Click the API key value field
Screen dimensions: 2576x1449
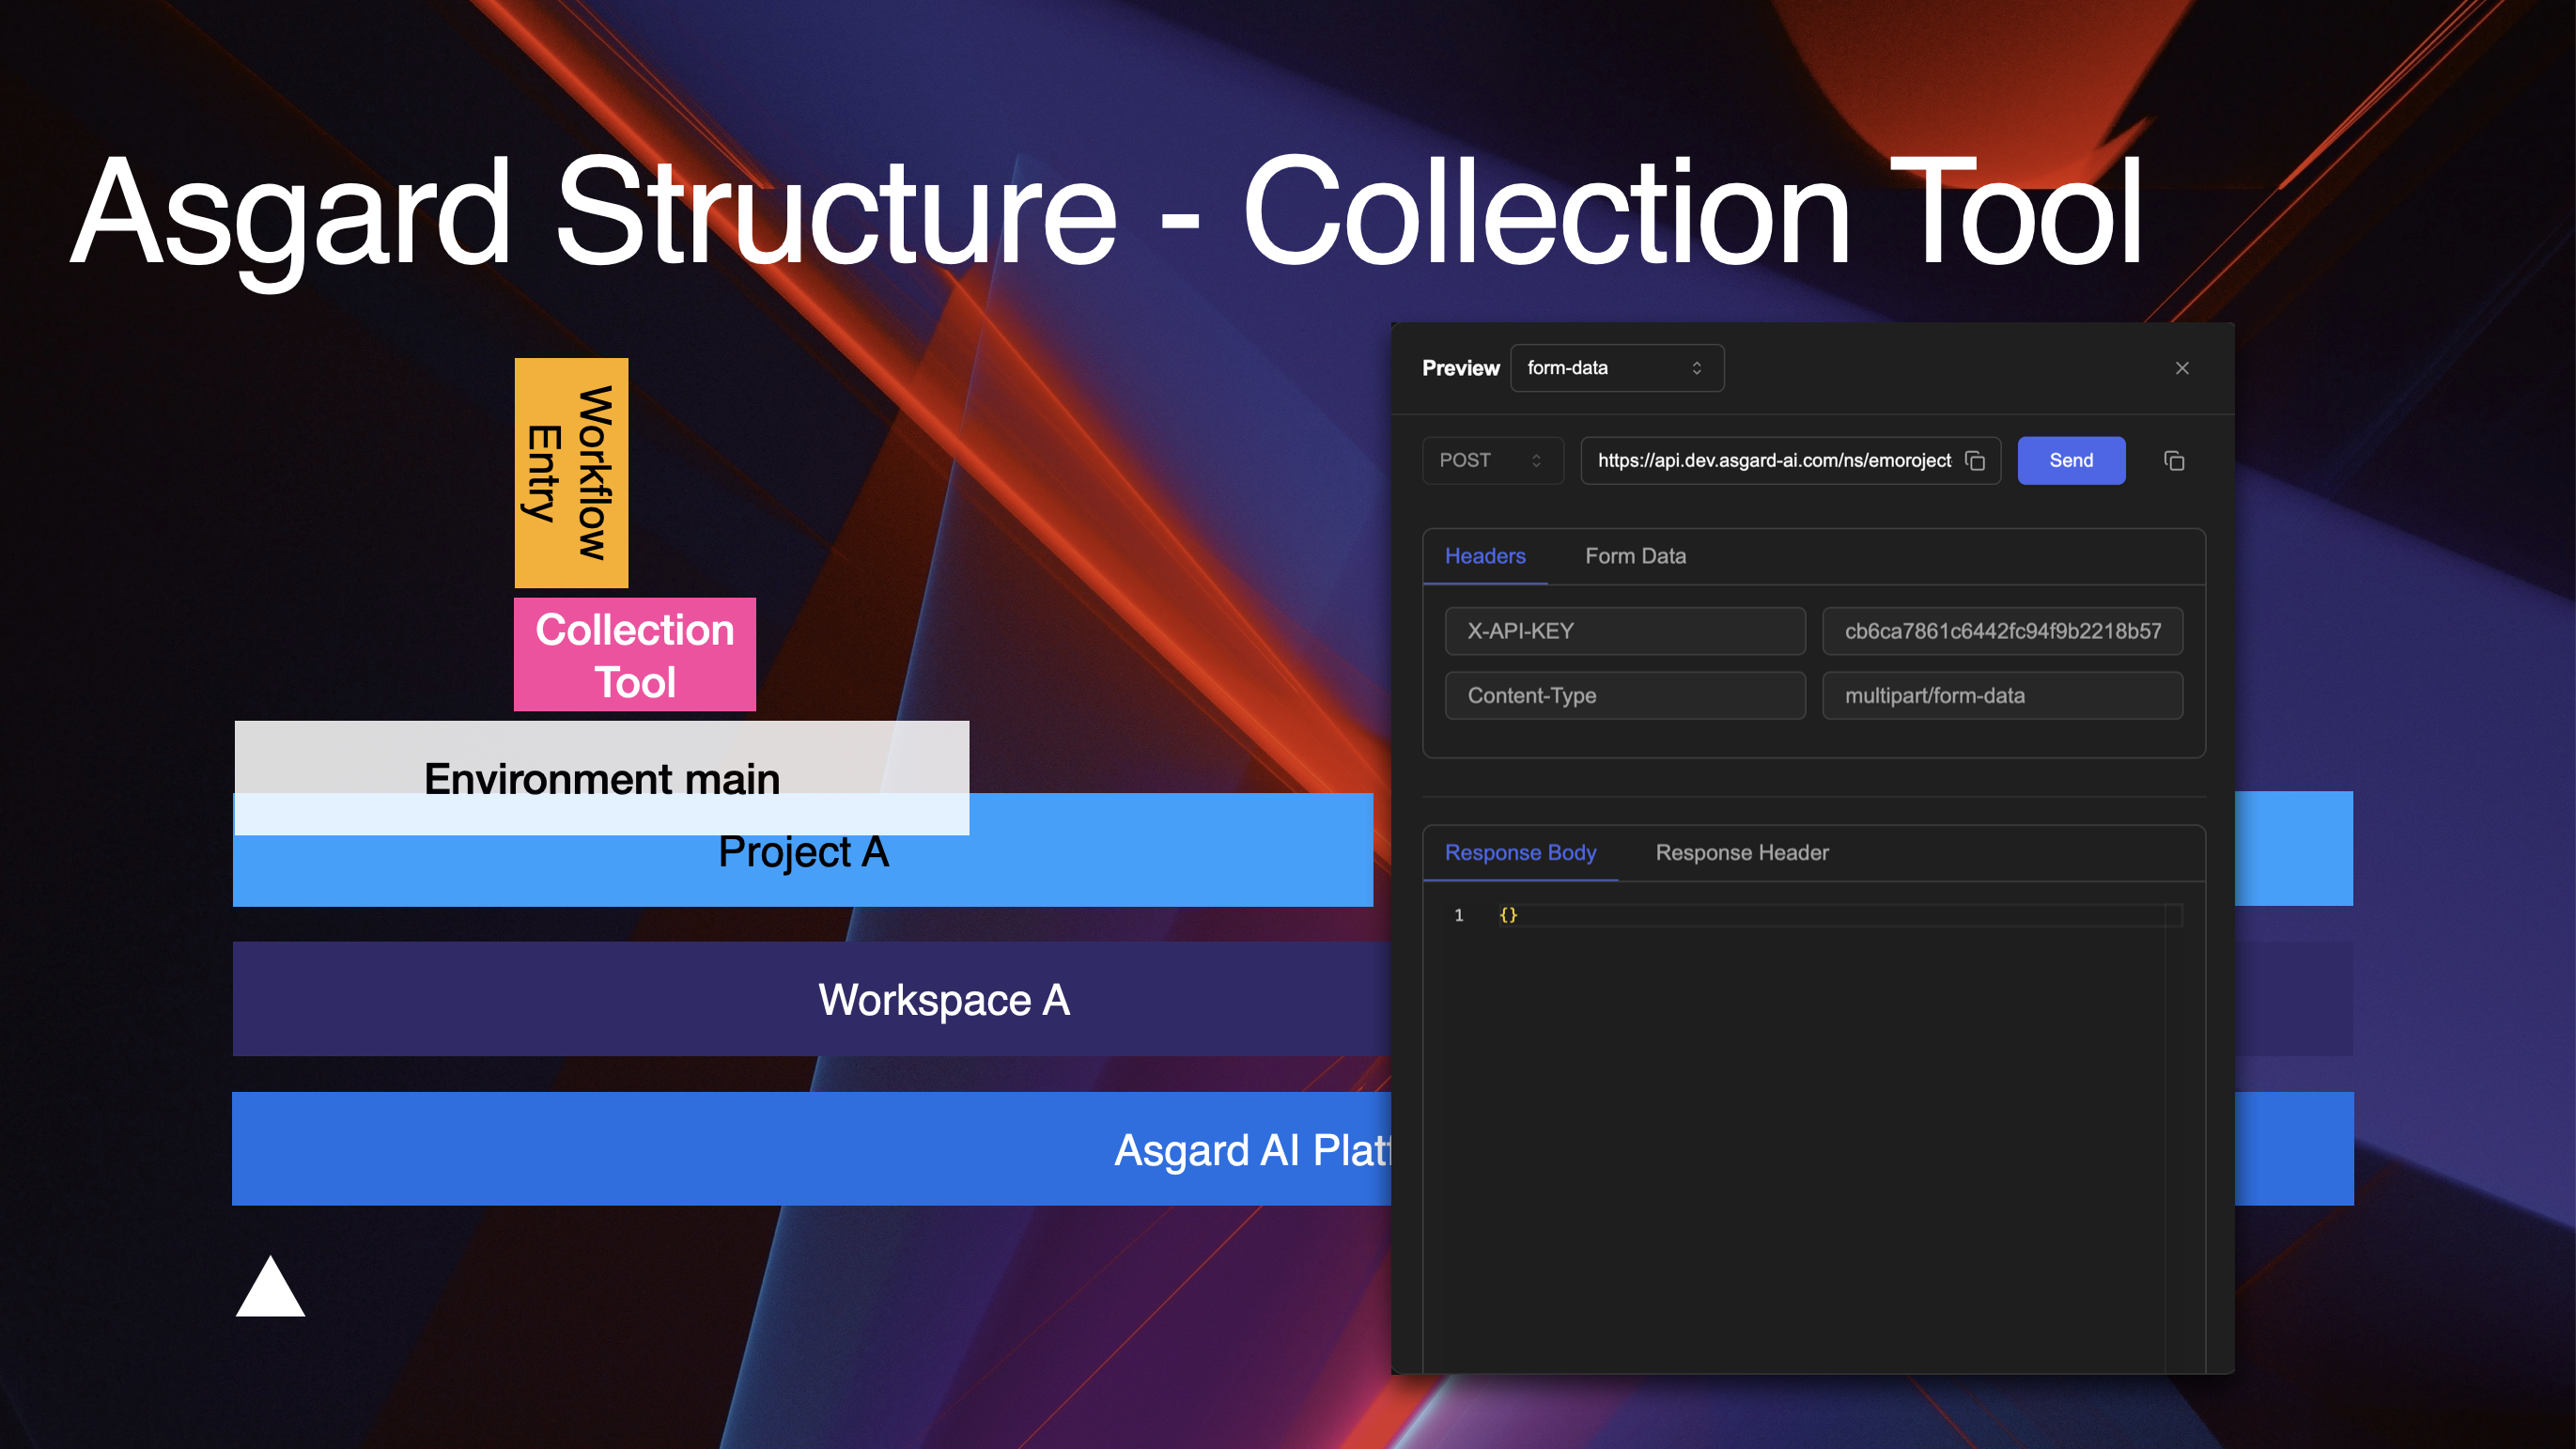2002,631
